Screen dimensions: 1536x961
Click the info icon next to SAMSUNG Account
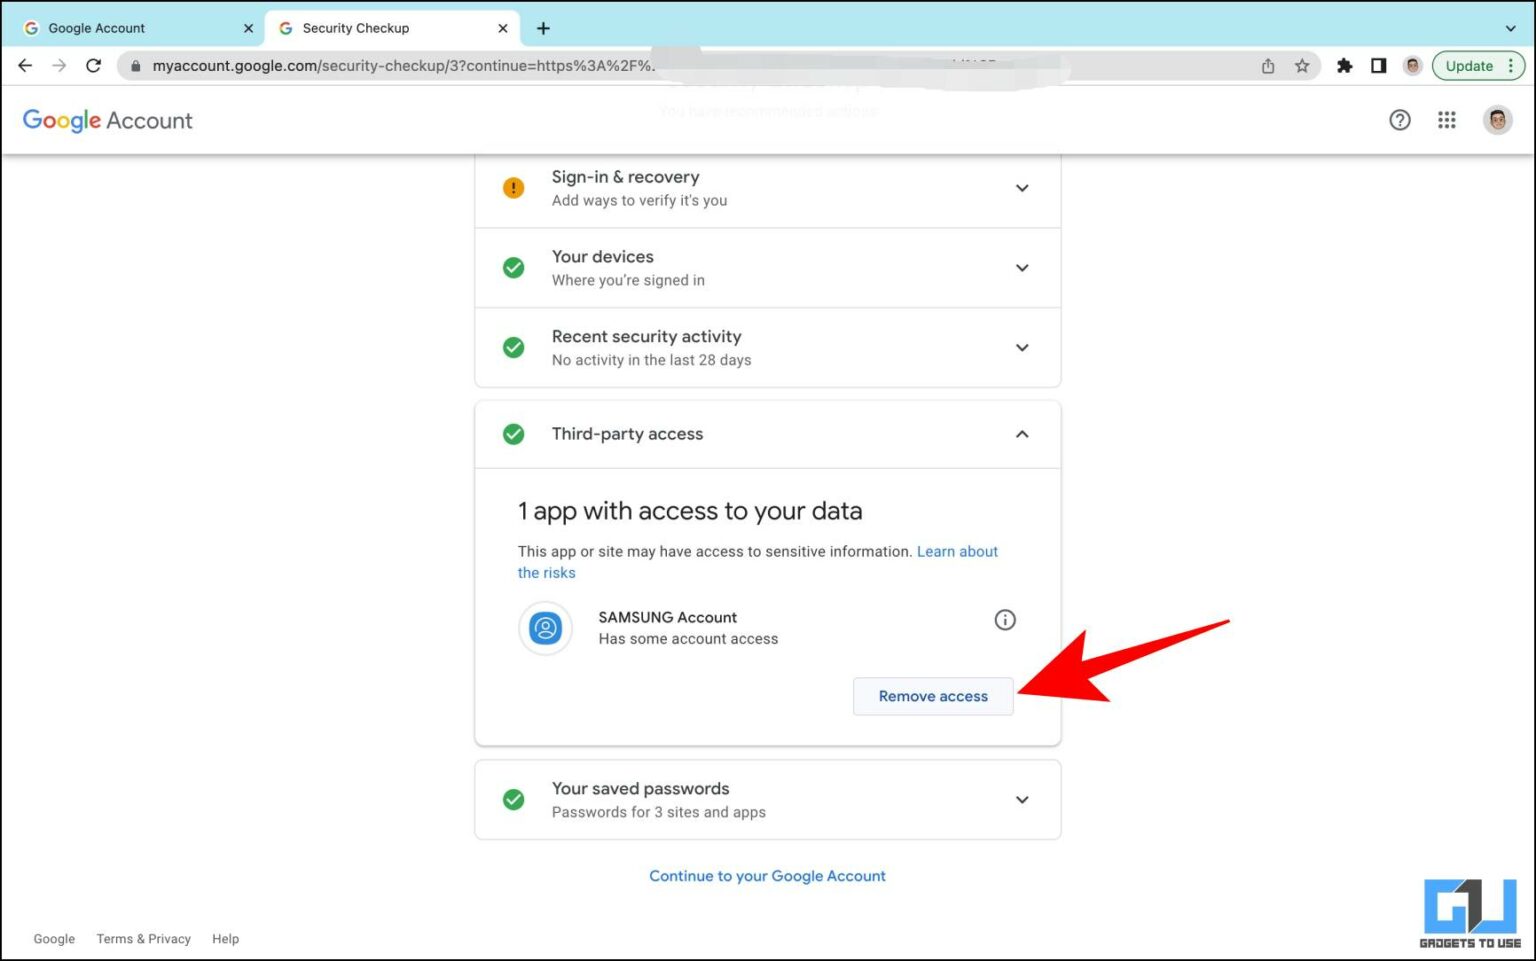coord(1005,620)
